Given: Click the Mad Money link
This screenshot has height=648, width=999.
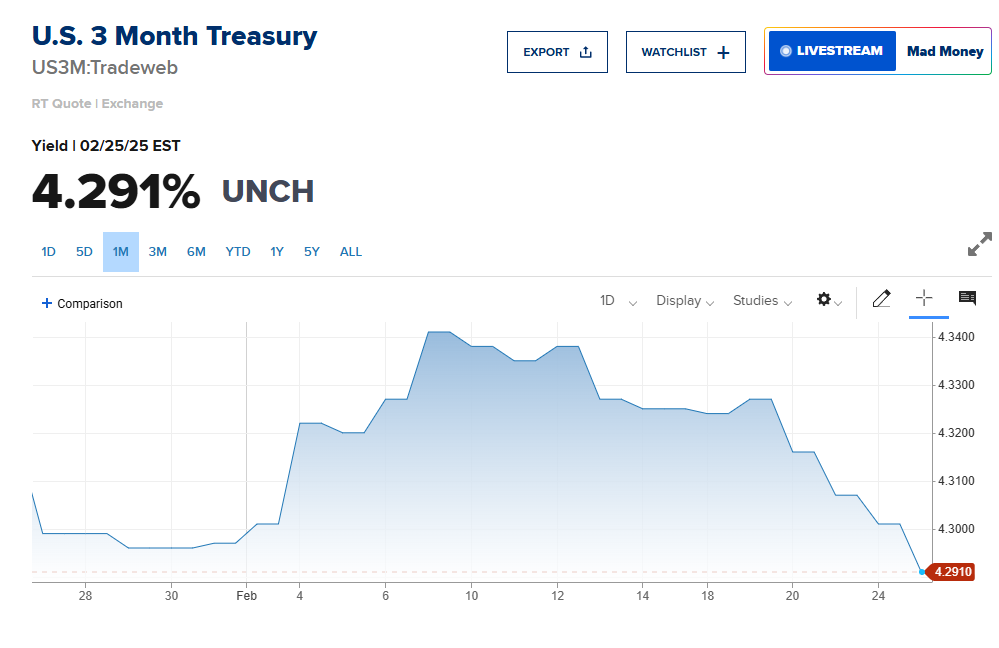Looking at the screenshot, I should (x=945, y=51).
